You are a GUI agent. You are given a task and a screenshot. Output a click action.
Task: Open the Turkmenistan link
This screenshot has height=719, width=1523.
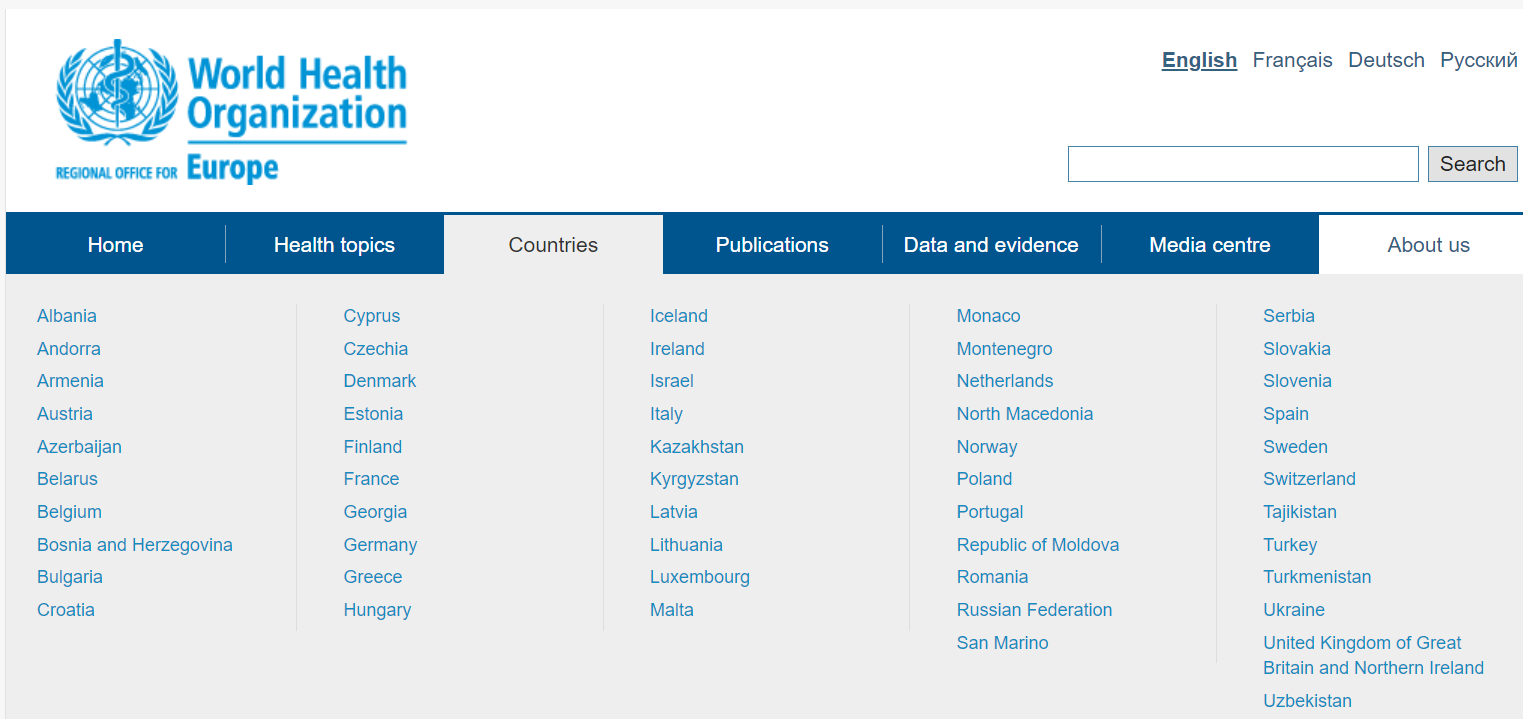[1317, 577]
